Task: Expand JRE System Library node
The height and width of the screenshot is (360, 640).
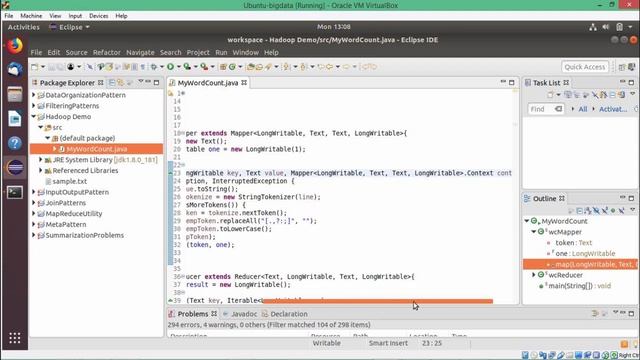Action: pos(40,160)
